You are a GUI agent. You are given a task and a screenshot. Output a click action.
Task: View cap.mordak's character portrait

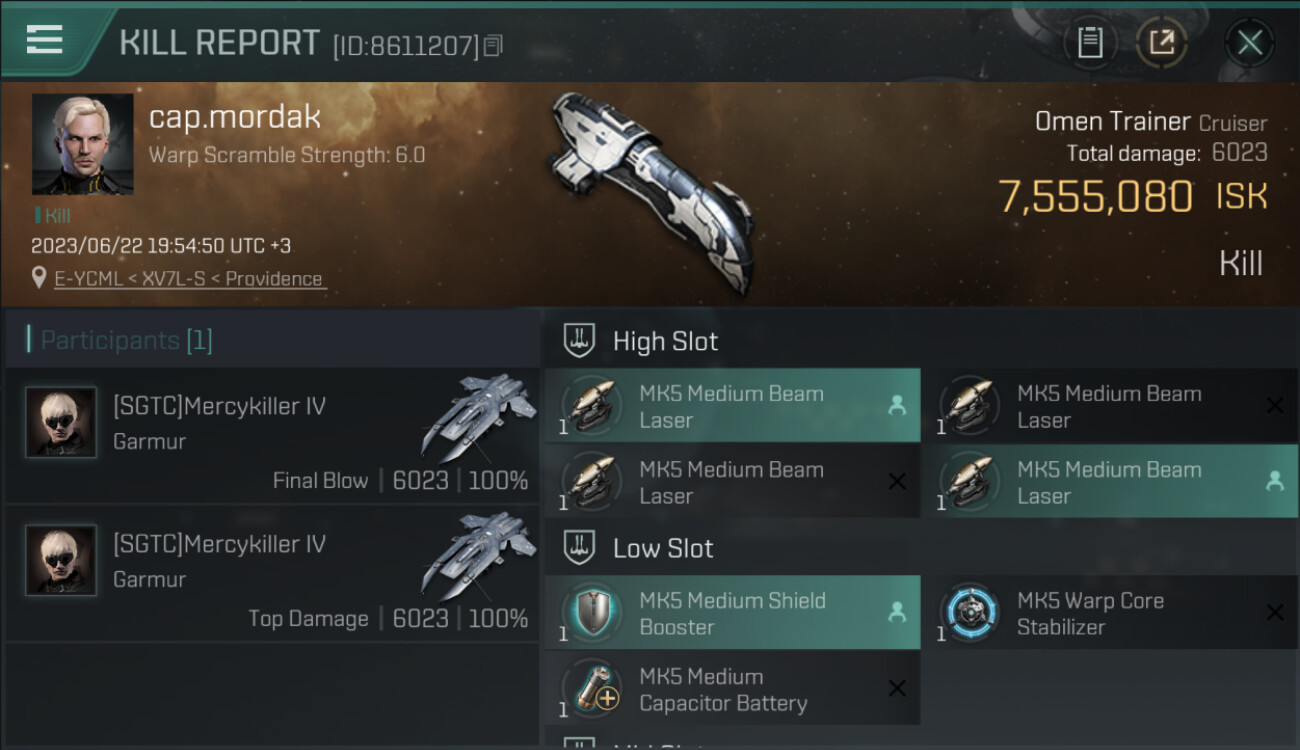point(82,144)
